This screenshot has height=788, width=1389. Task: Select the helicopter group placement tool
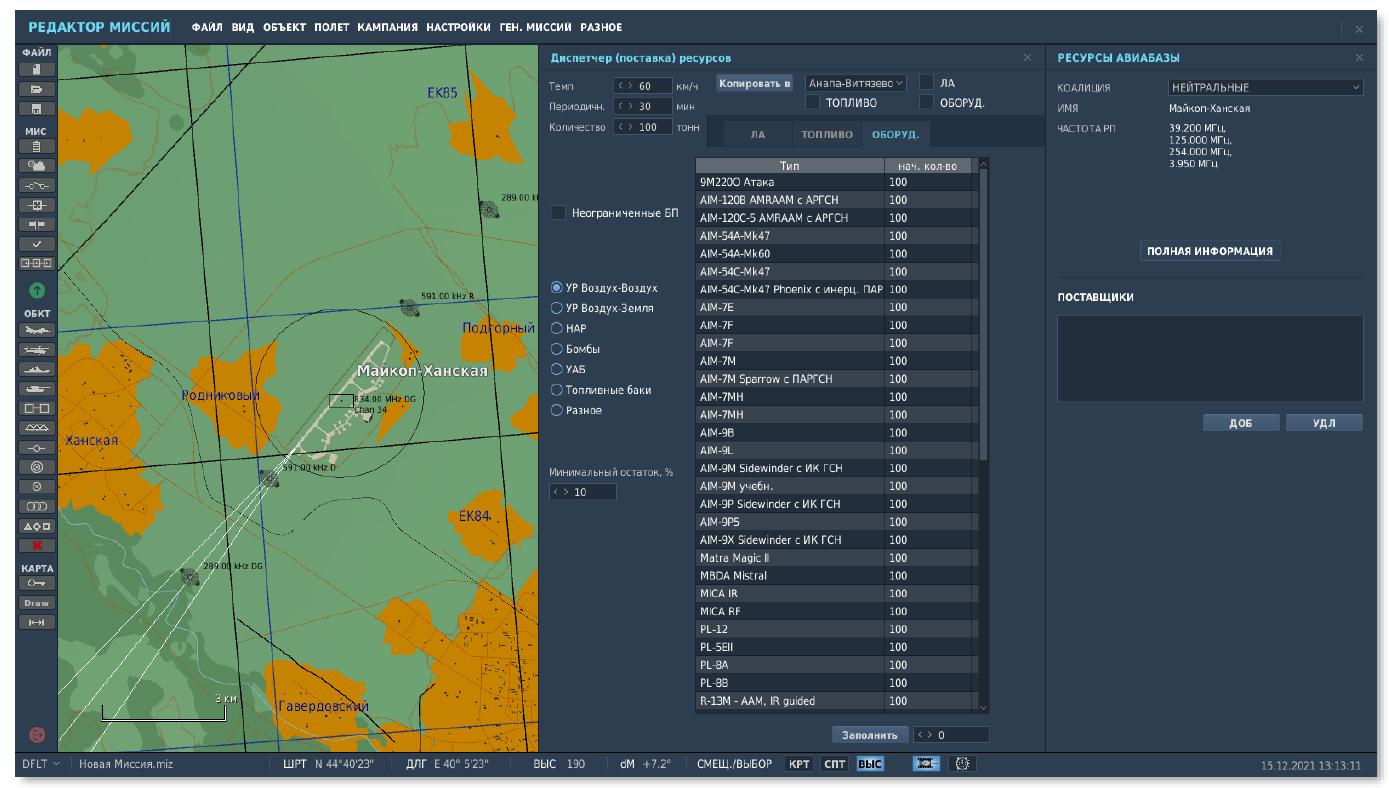(x=37, y=350)
